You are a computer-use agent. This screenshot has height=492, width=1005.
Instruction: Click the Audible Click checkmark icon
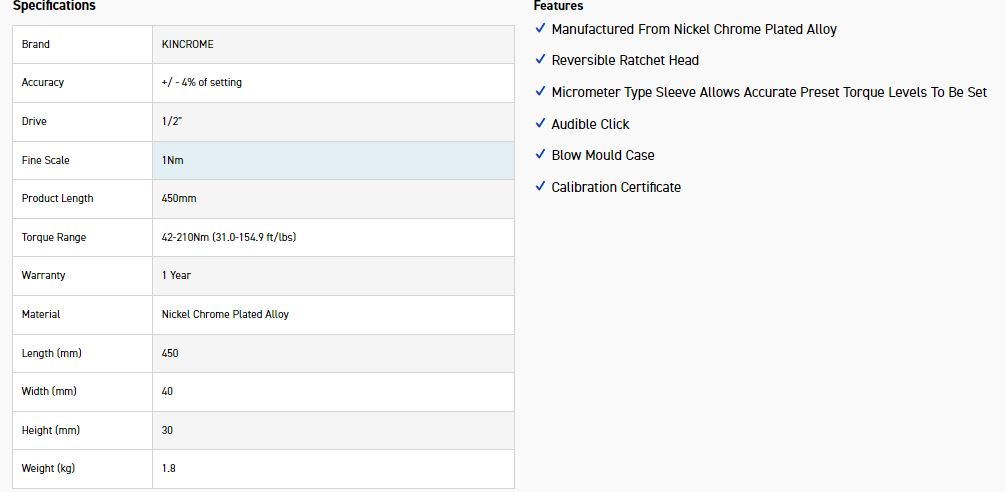tap(540, 124)
